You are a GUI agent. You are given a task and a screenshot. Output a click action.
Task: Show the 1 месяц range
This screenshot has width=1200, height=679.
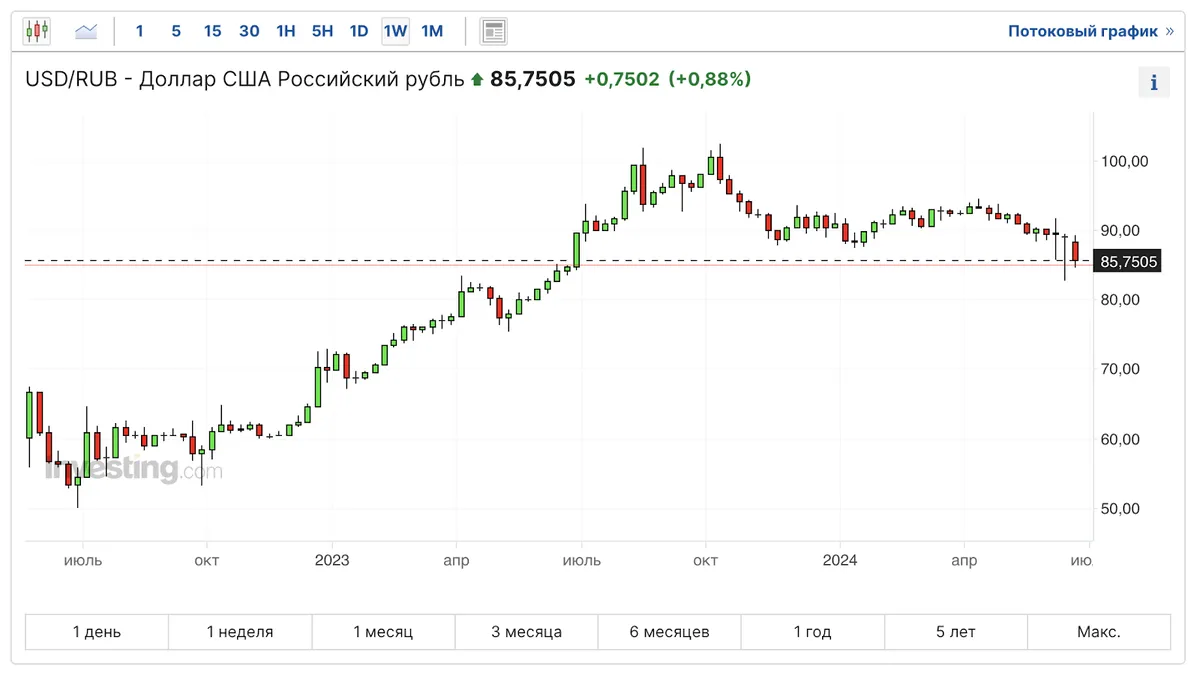(383, 632)
